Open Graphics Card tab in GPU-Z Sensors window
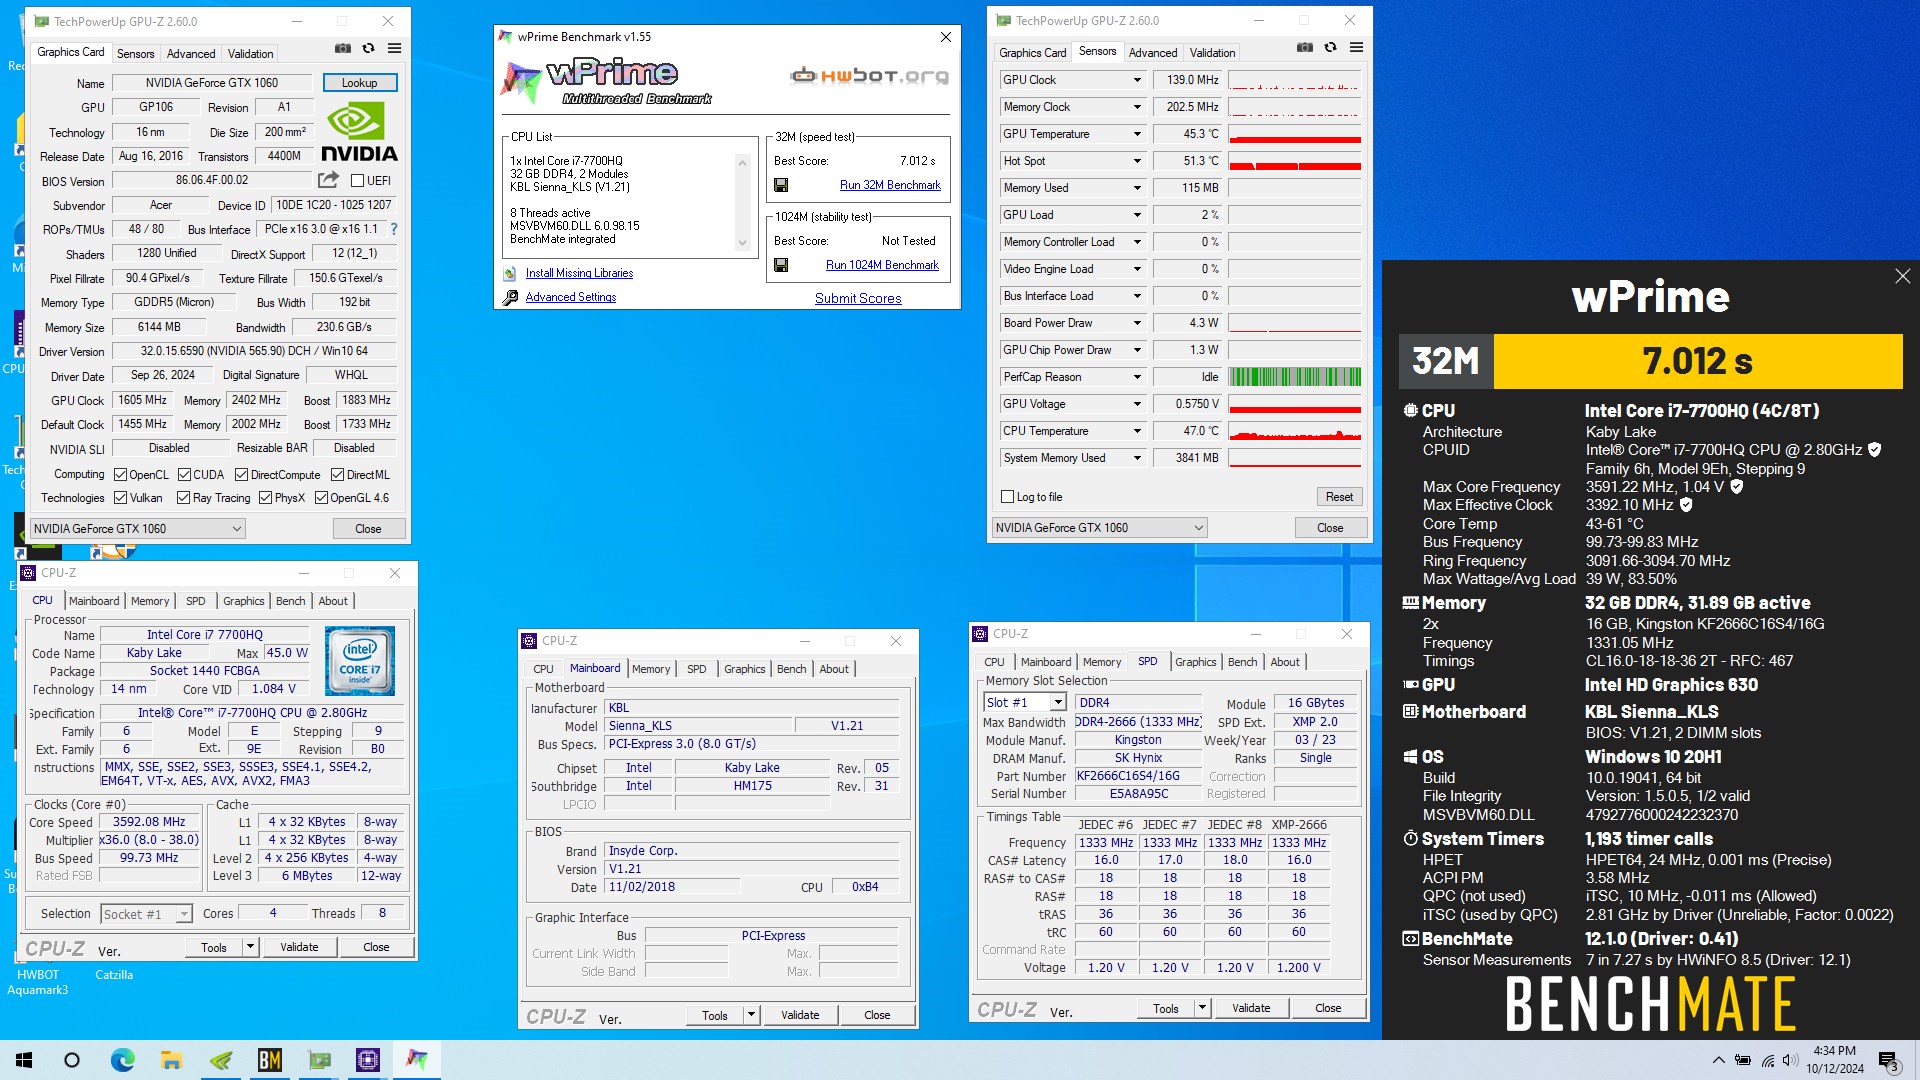 (1032, 53)
